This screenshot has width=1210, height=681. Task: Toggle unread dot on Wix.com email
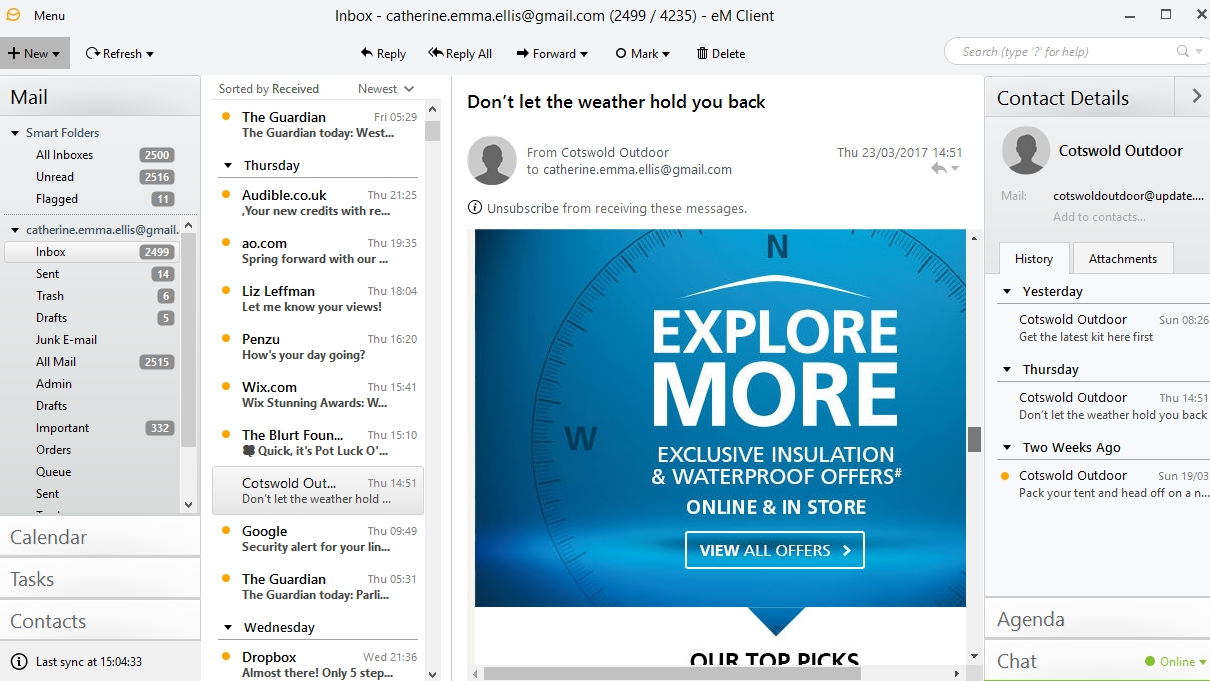click(227, 387)
